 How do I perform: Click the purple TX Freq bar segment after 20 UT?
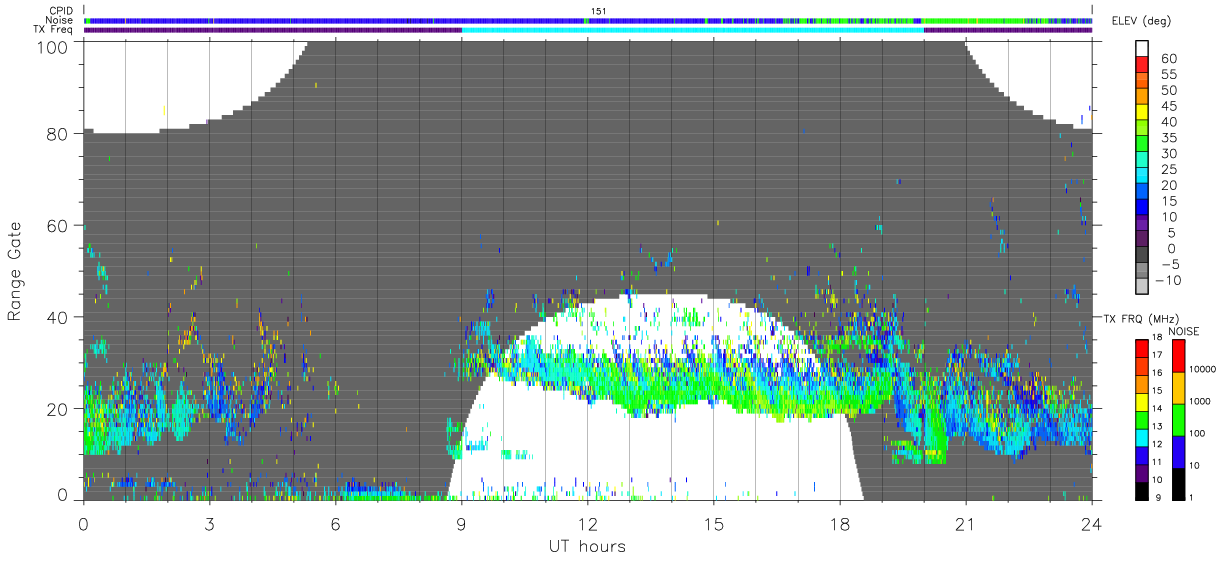(x=1008, y=30)
